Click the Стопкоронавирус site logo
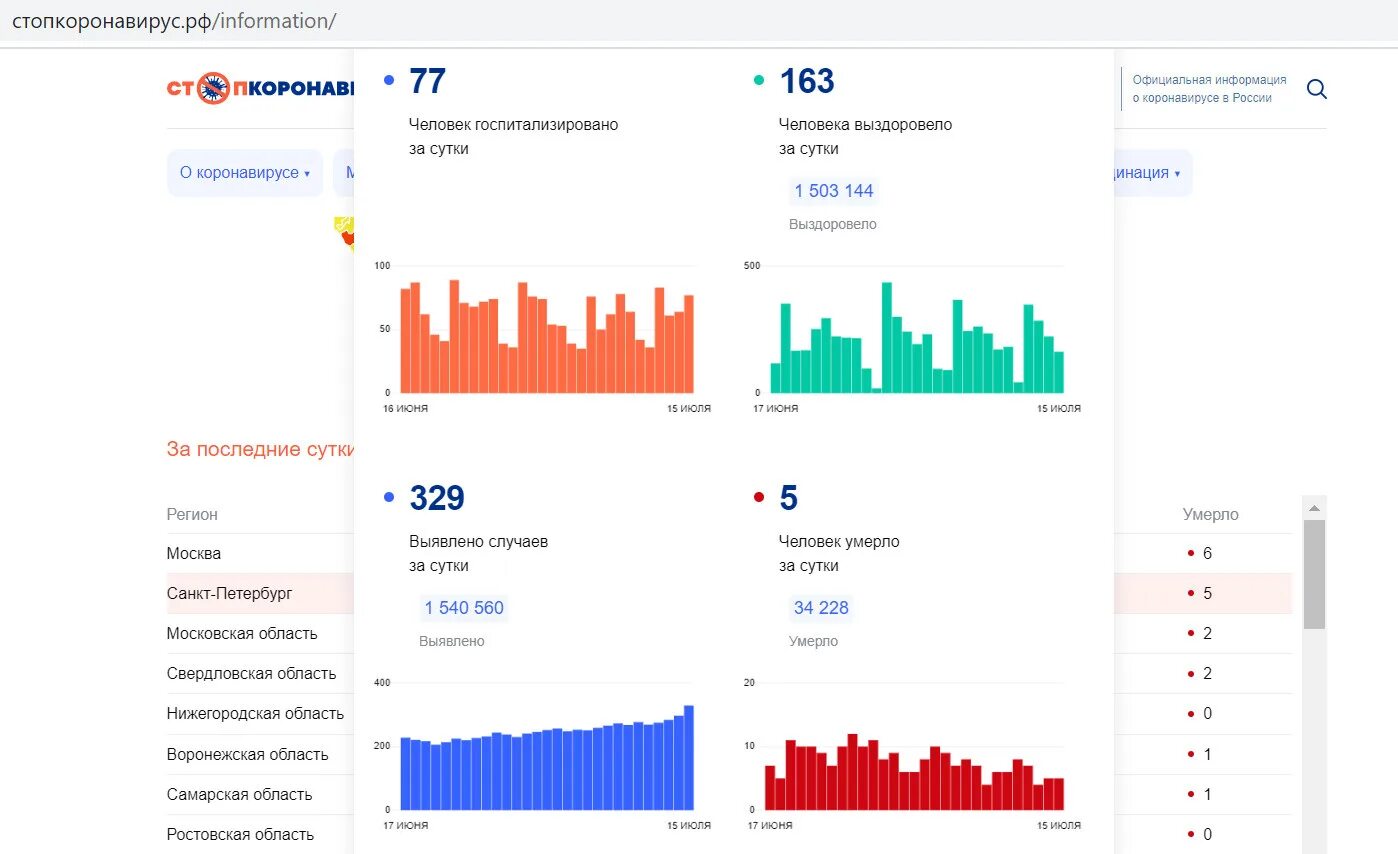The width and height of the screenshot is (1398, 854). pos(260,89)
